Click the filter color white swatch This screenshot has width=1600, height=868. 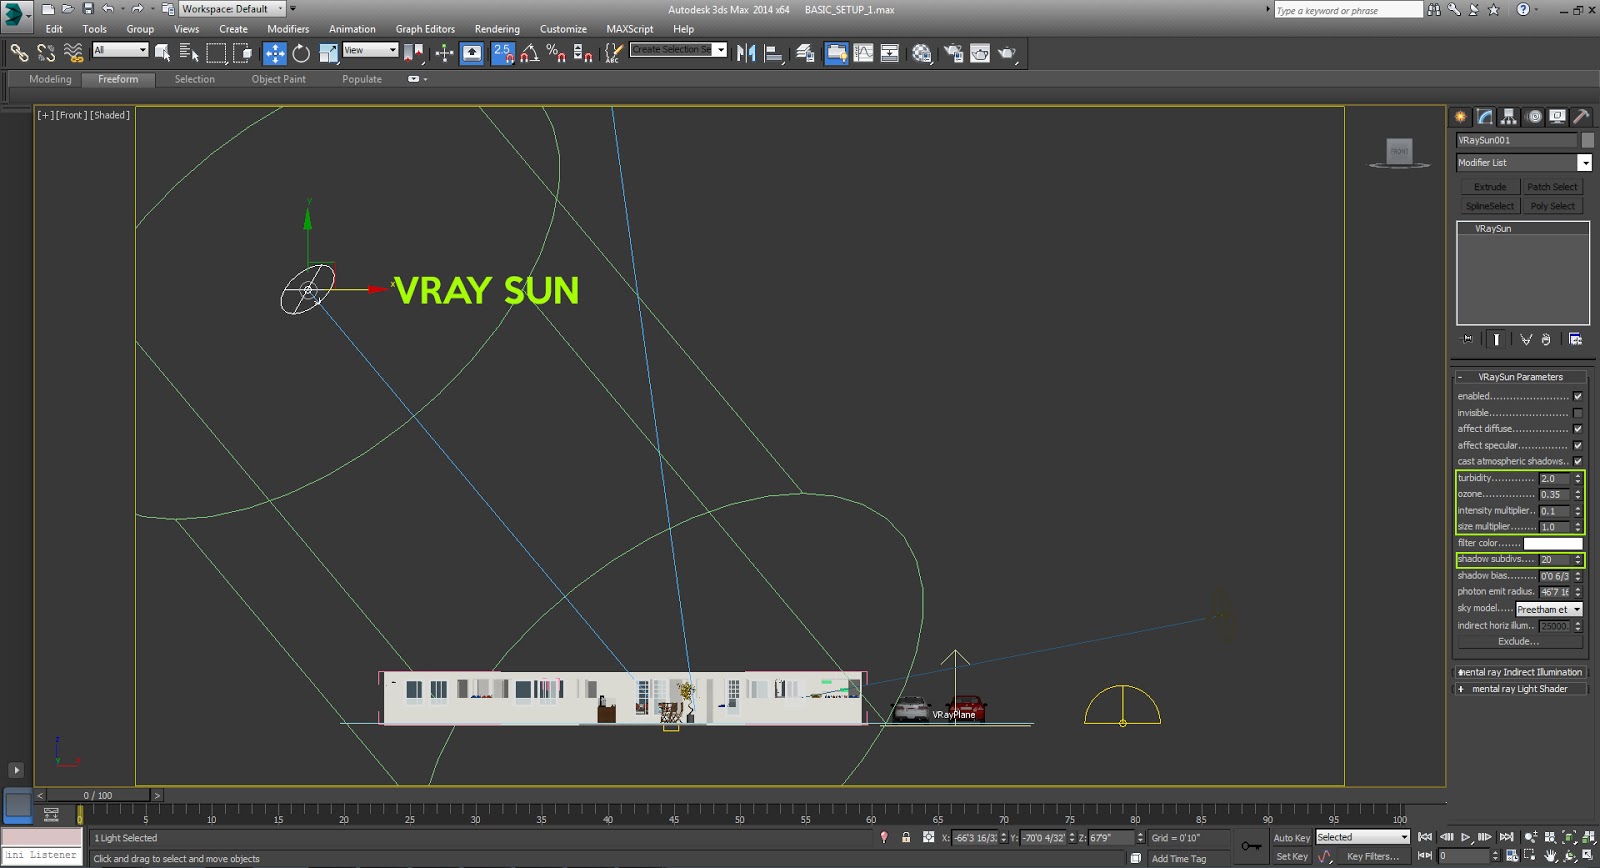click(x=1553, y=543)
